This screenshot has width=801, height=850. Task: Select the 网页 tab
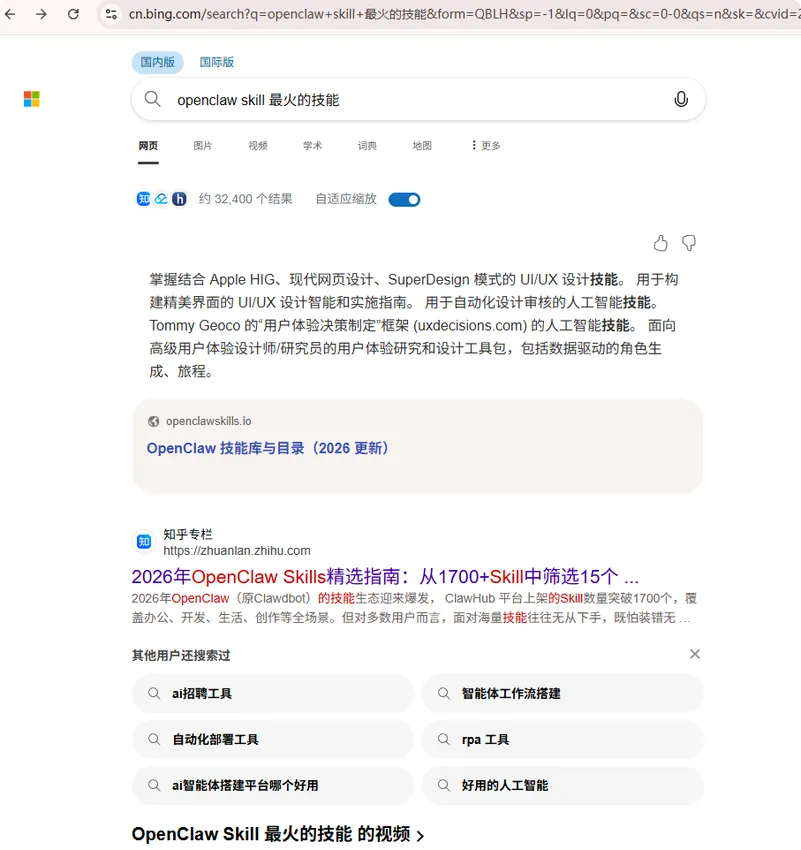click(148, 145)
